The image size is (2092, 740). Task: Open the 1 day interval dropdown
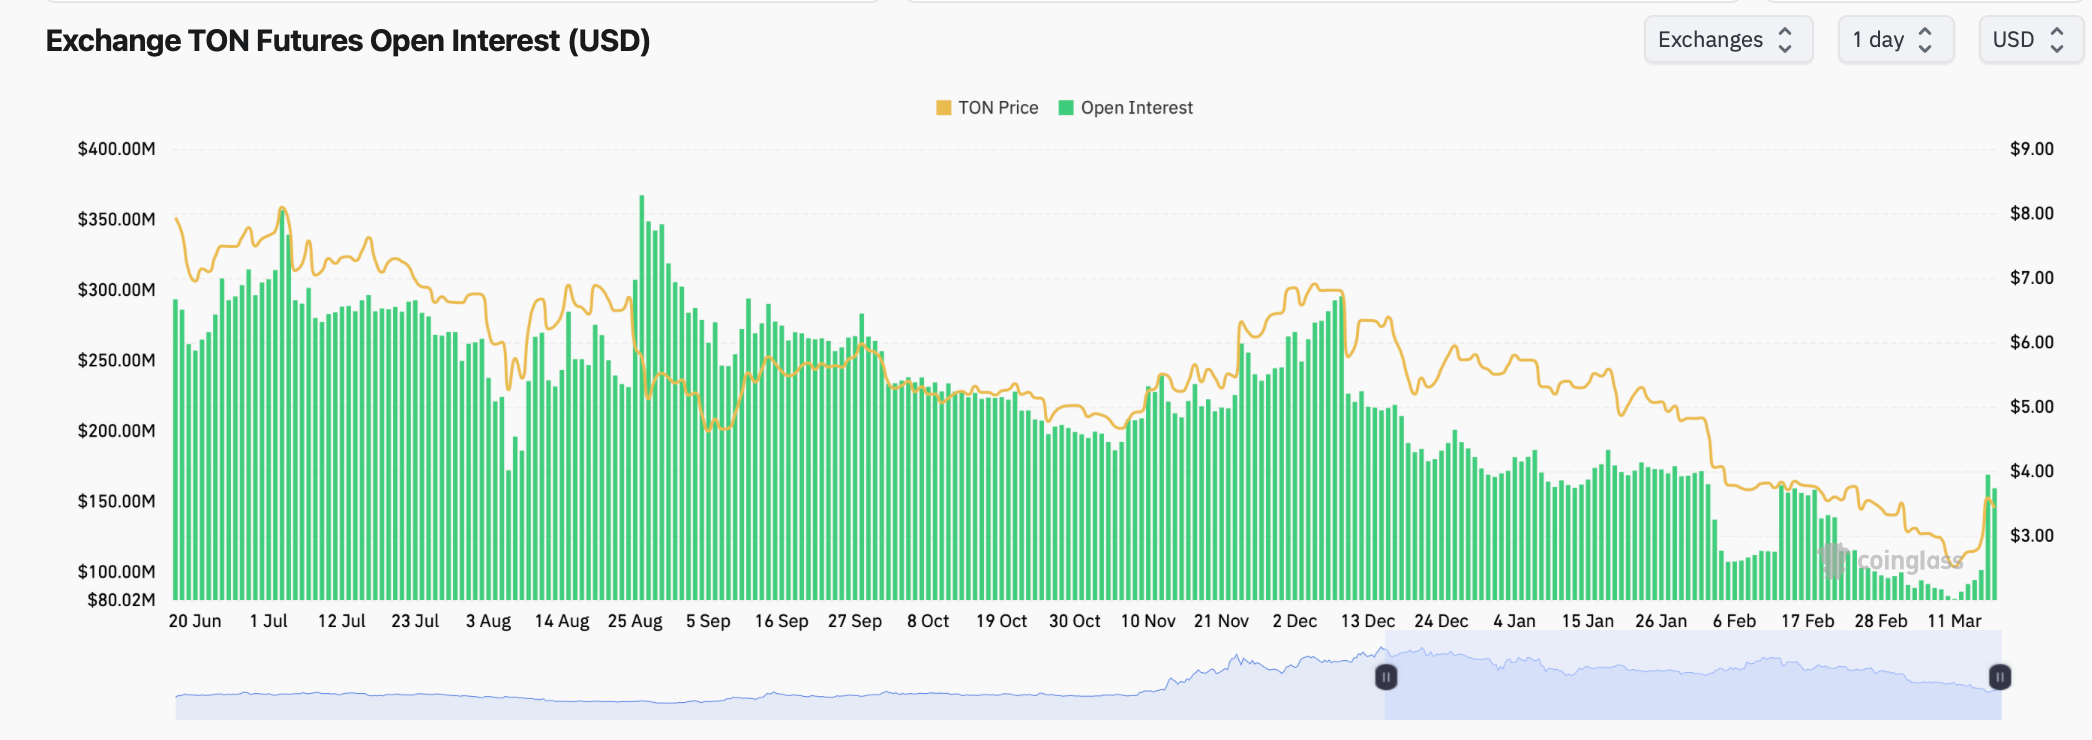point(1895,40)
